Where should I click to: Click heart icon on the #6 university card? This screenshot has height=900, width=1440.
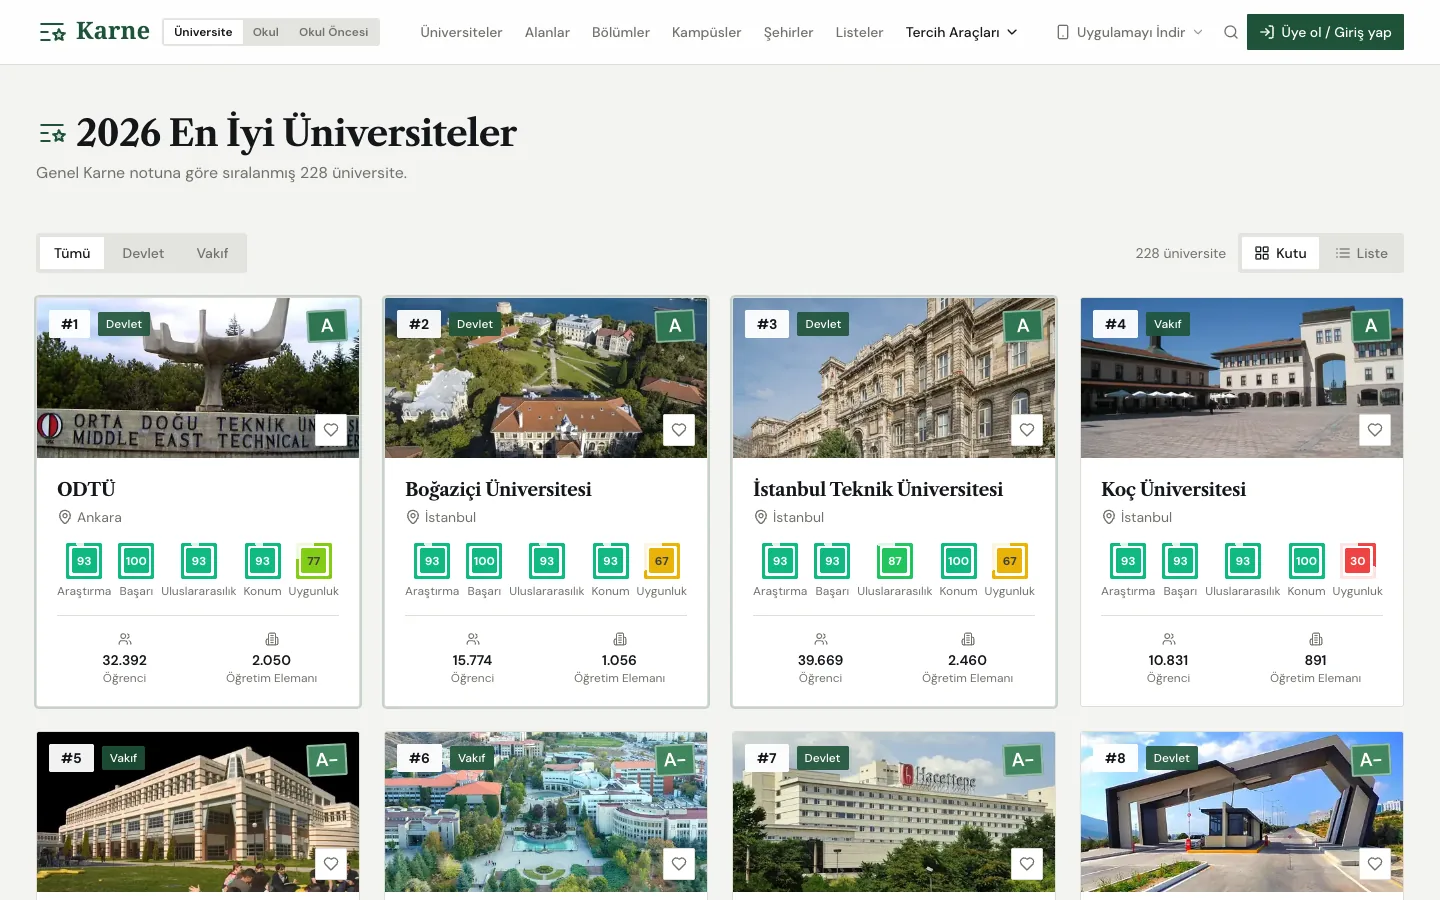679,864
